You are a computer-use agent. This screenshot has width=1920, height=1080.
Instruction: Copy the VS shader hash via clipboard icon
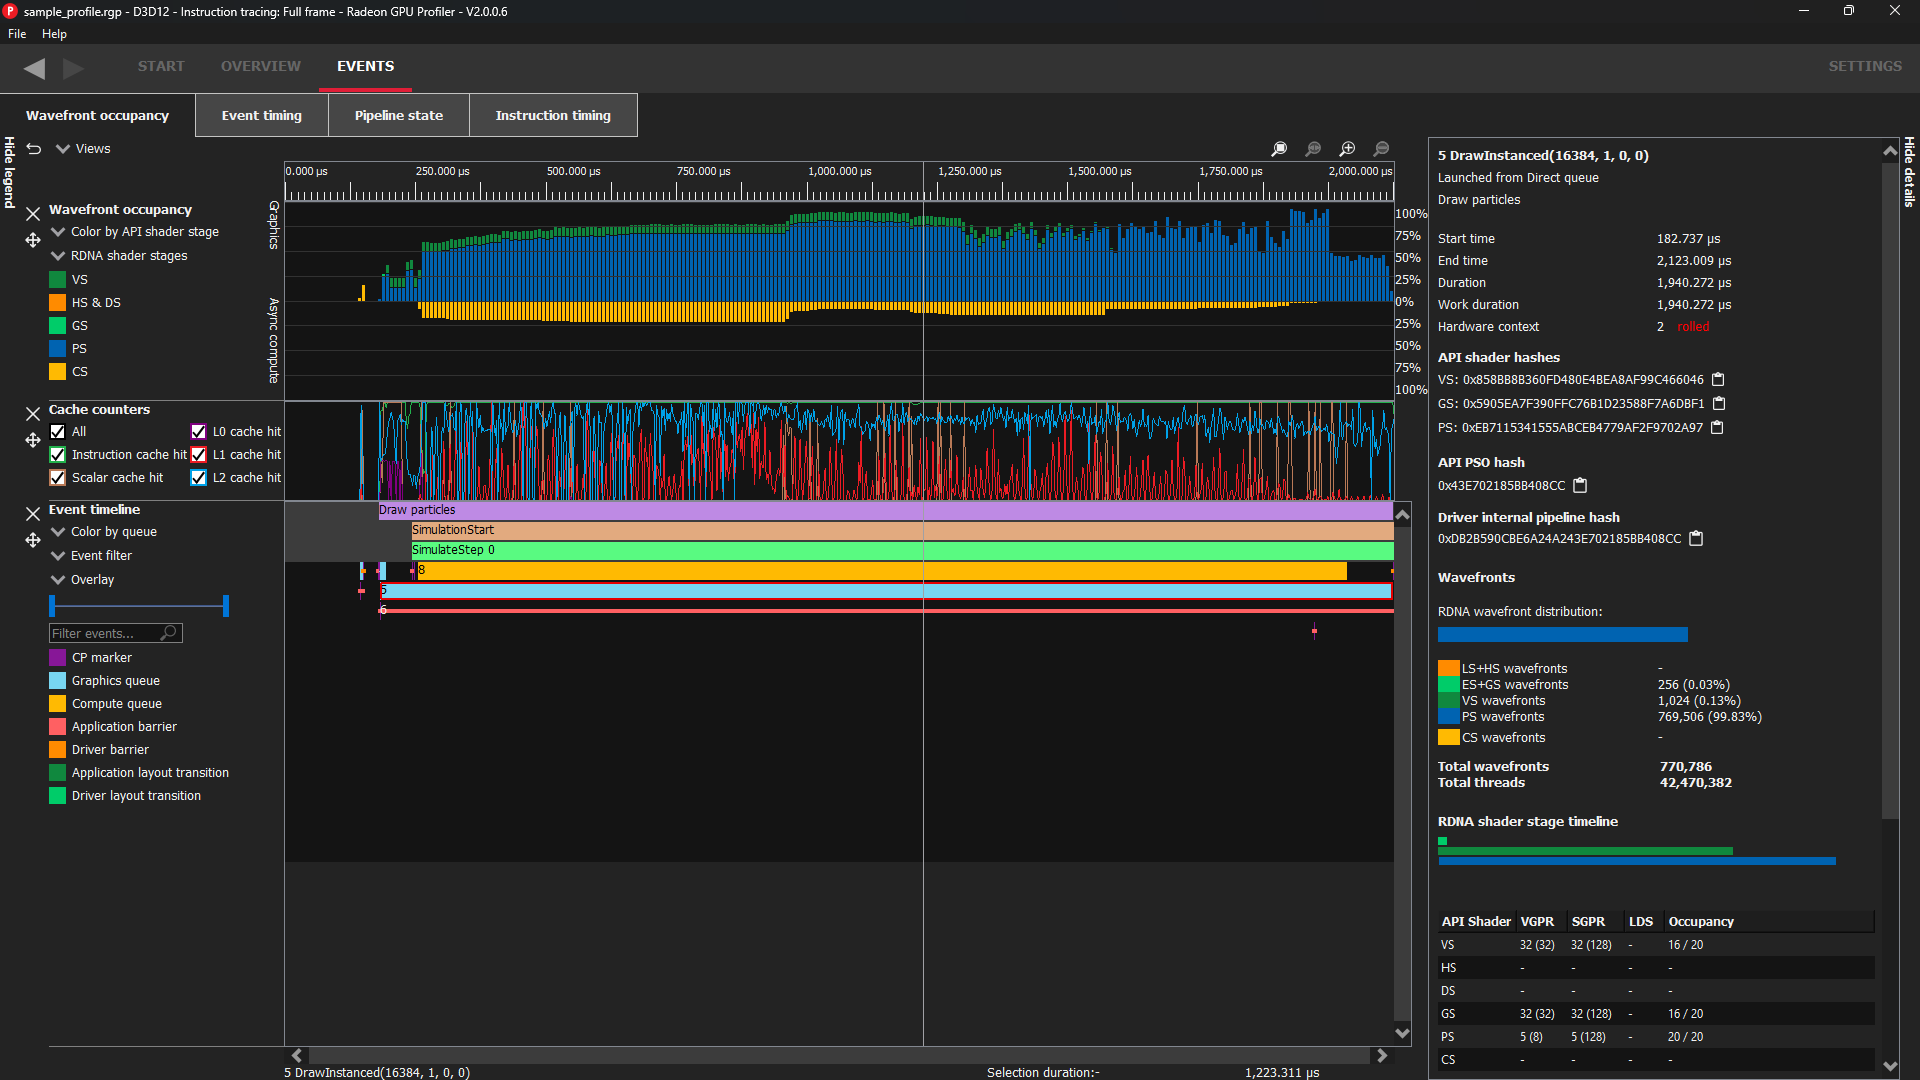pyautogui.click(x=1717, y=380)
